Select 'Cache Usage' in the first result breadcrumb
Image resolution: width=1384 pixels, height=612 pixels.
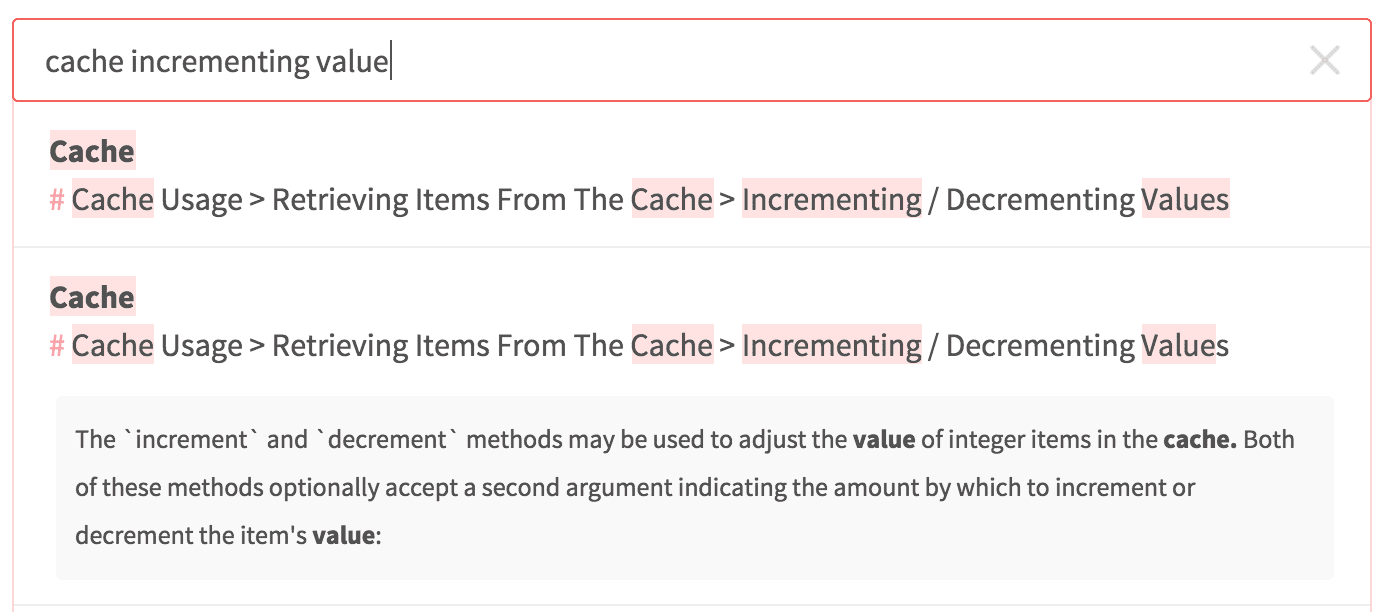point(157,200)
